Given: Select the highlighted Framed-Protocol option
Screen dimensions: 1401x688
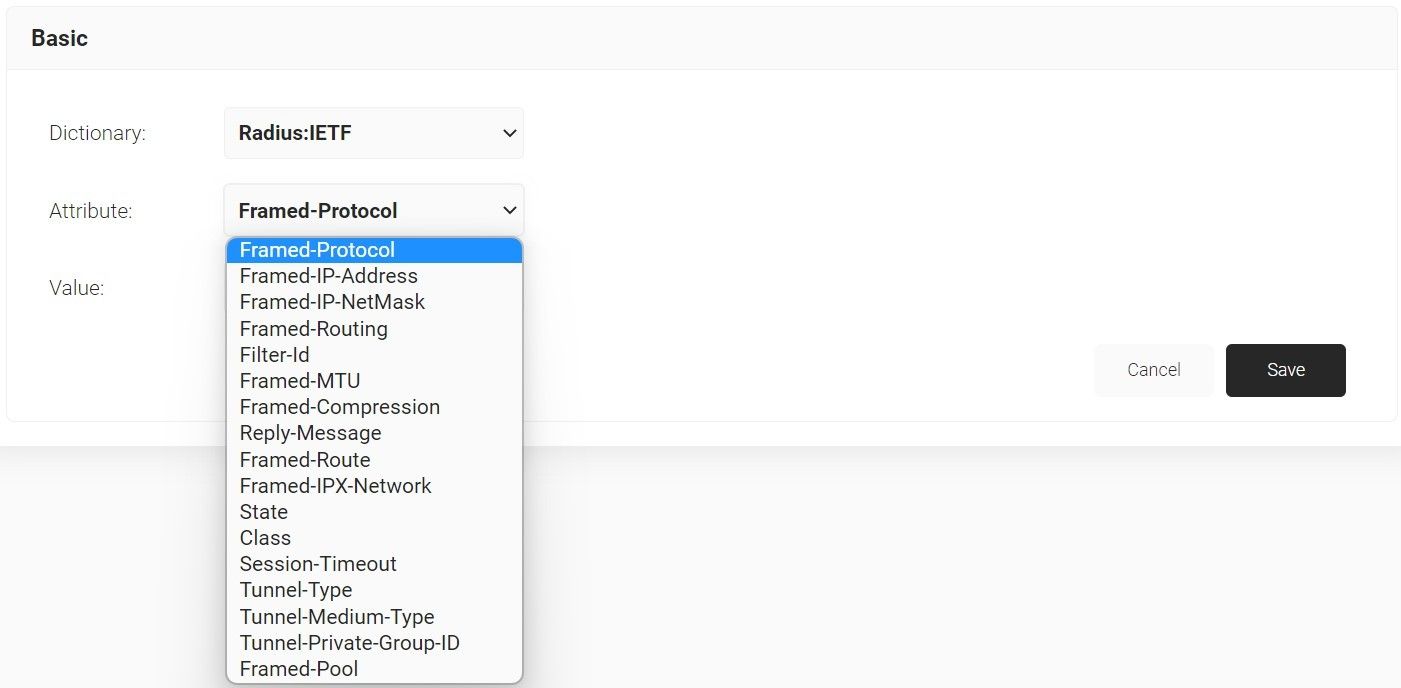Looking at the screenshot, I should coord(373,250).
